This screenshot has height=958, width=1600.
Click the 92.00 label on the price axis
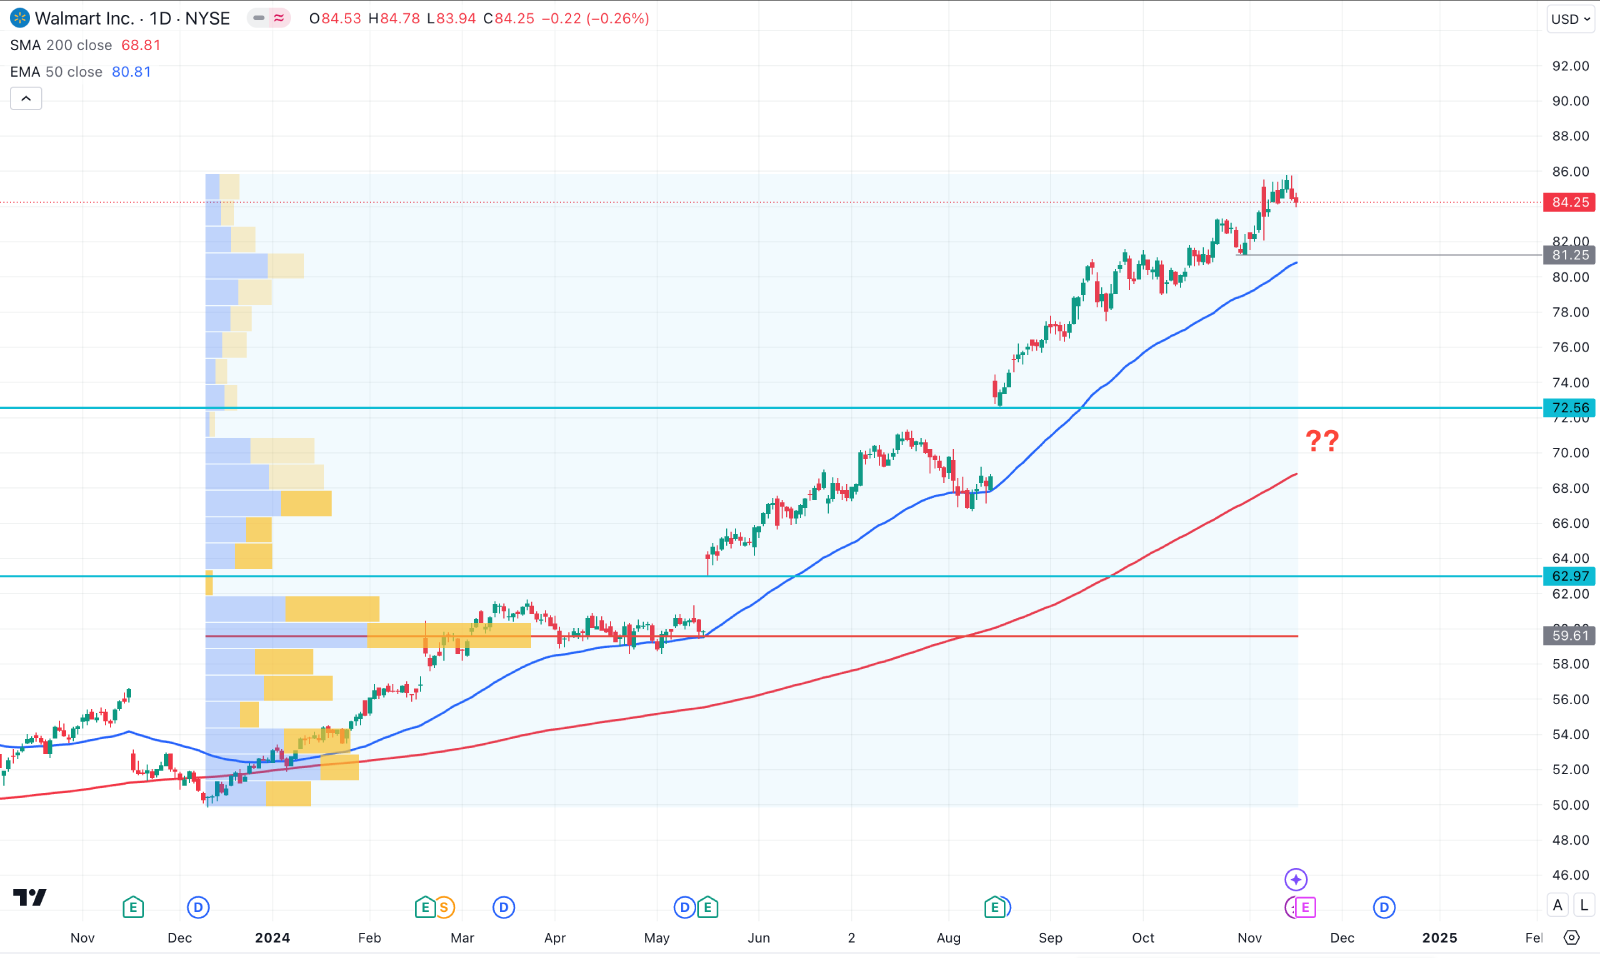1570,66
